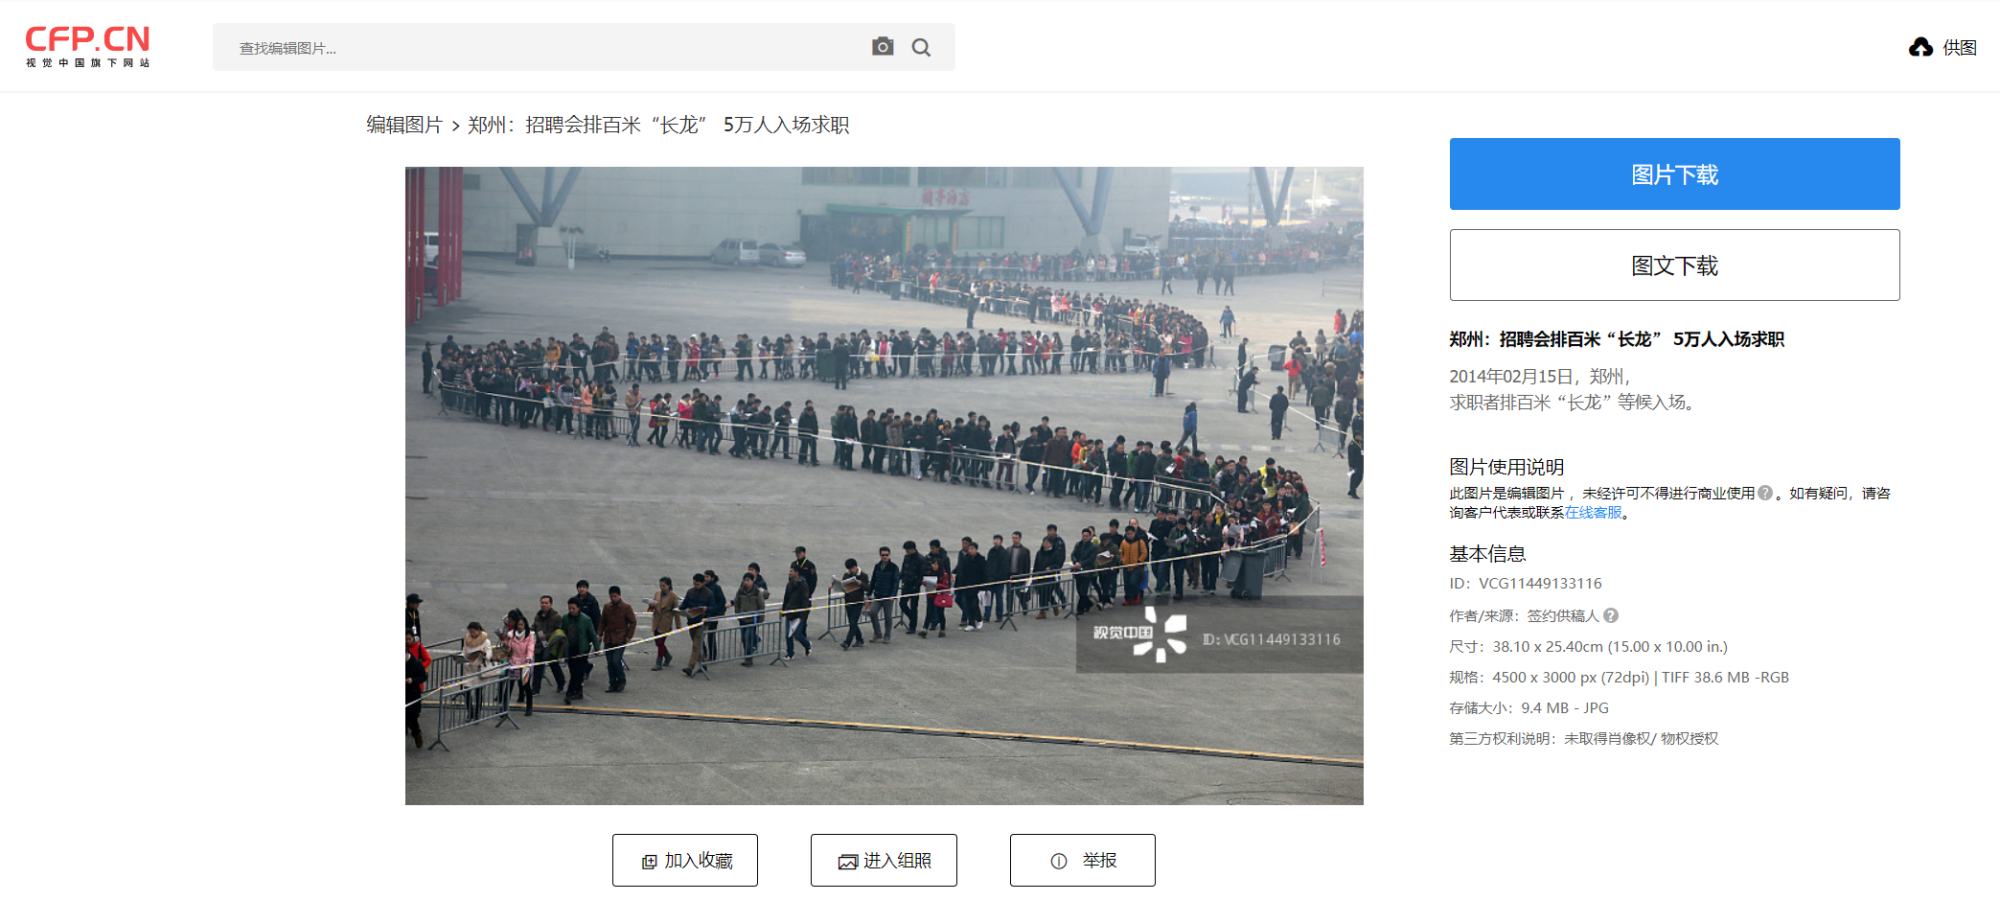This screenshot has height=924, width=2000.
Task: Go to 编辑图片 breadcrumb
Action: pyautogui.click(x=404, y=125)
